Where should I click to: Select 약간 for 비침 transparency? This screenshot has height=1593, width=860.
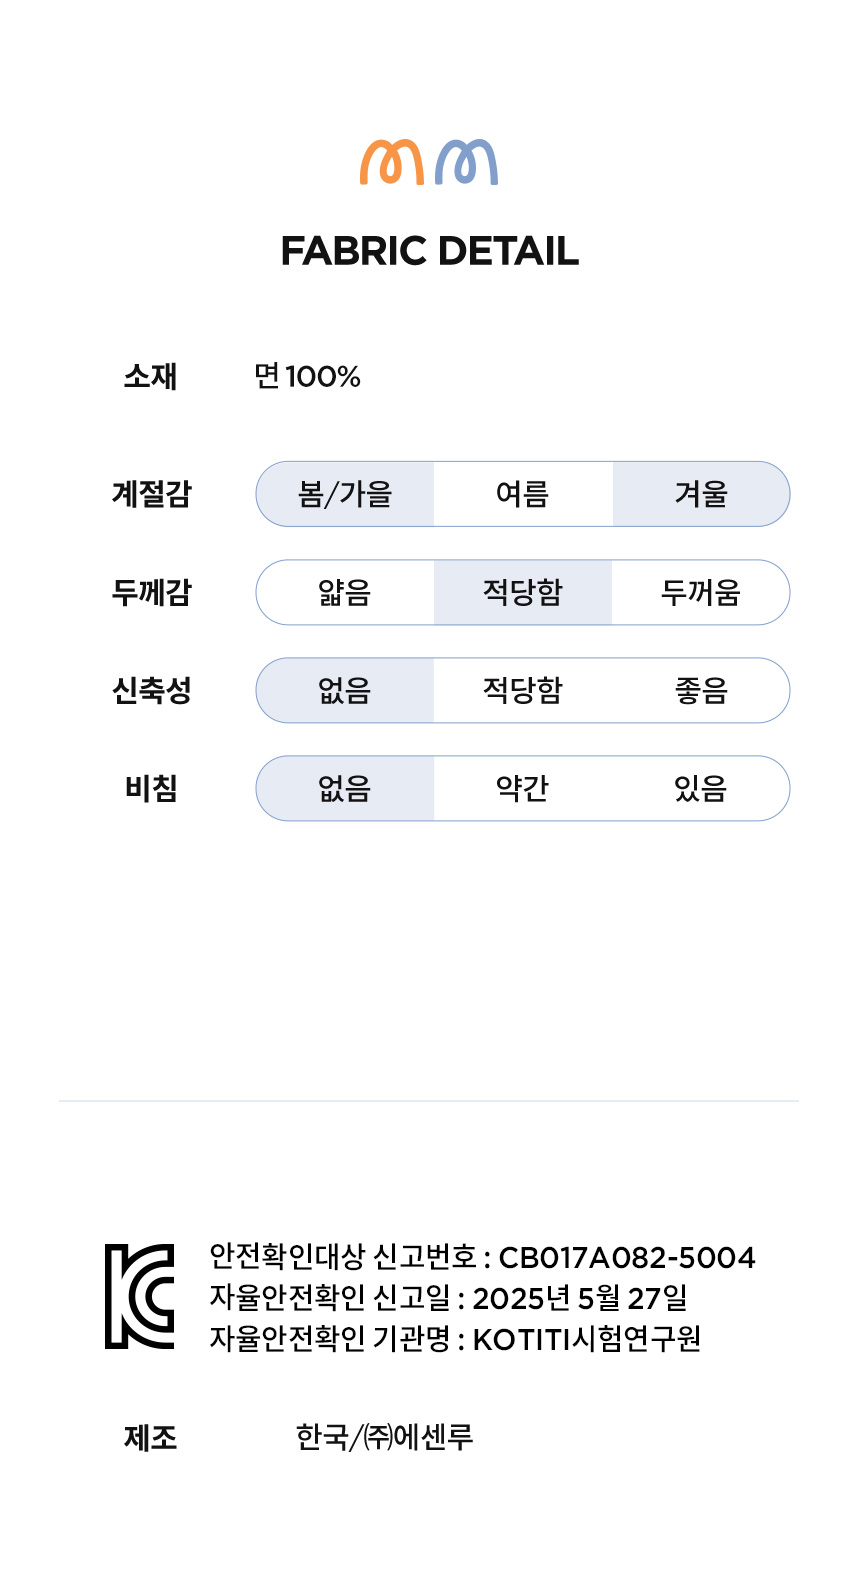click(522, 788)
